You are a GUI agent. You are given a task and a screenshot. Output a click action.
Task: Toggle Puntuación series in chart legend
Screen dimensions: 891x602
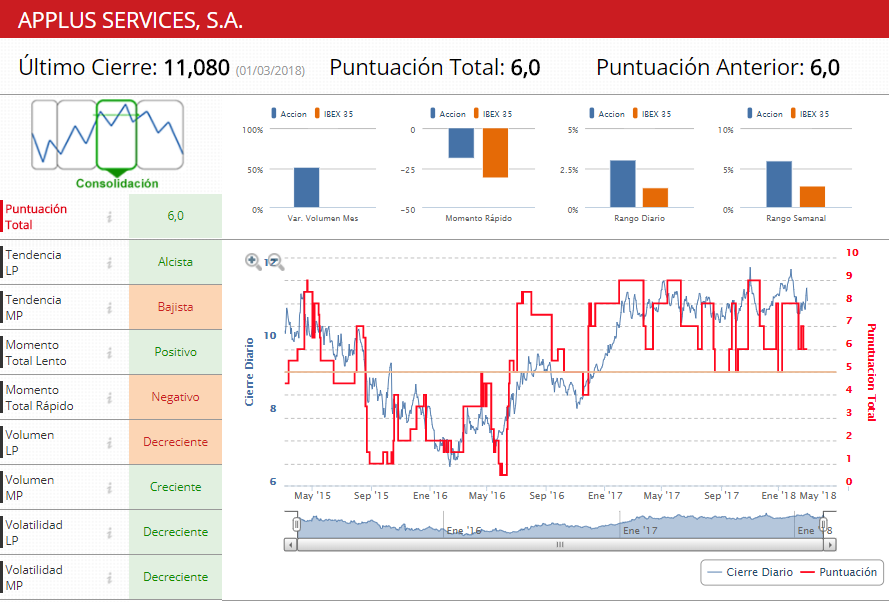click(x=838, y=572)
